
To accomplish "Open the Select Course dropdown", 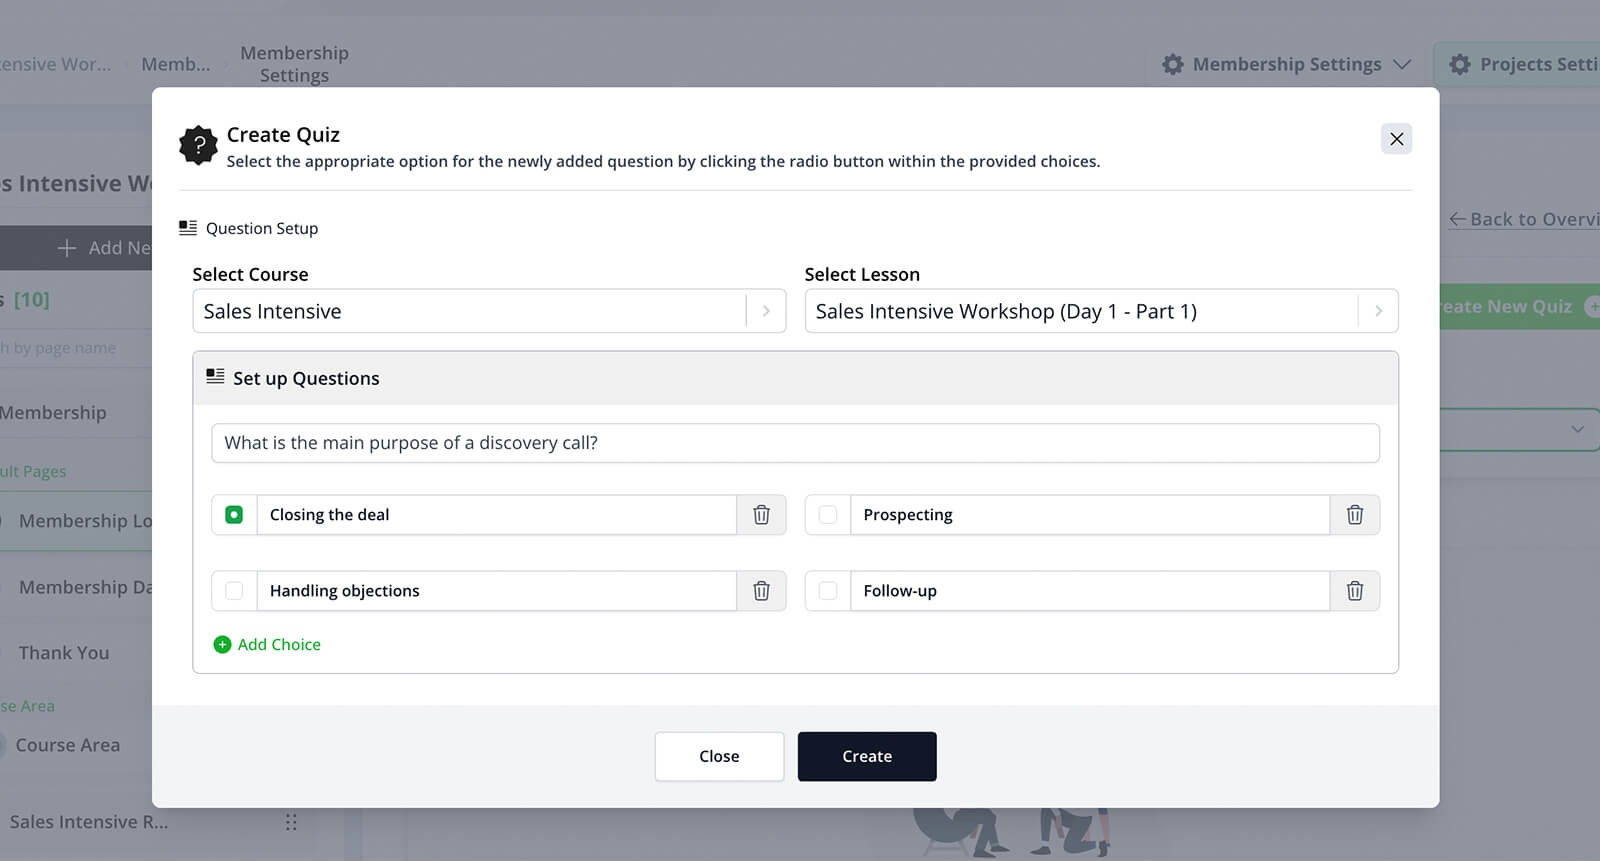I will pos(766,311).
